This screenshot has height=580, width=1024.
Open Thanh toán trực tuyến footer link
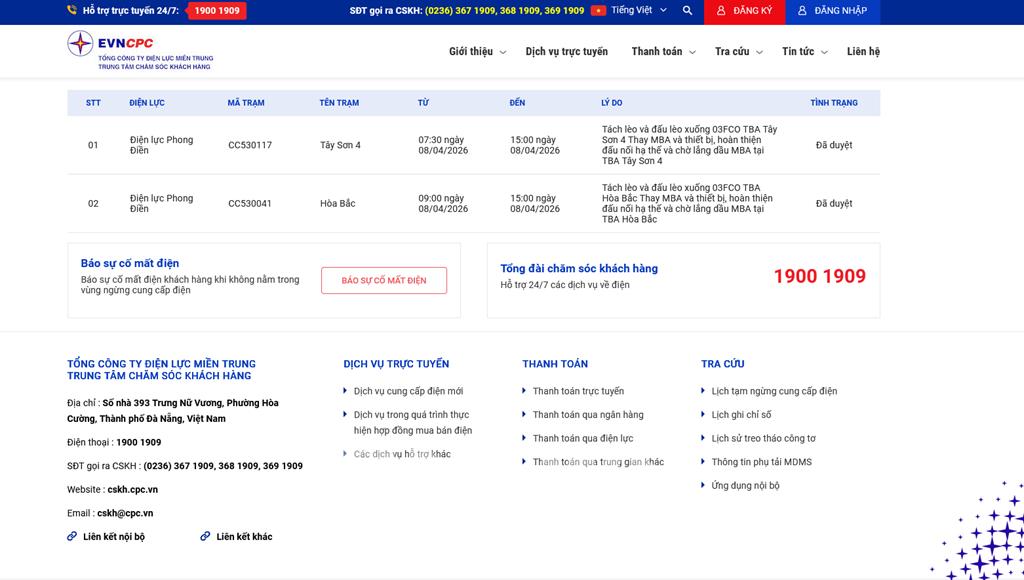[578, 391]
